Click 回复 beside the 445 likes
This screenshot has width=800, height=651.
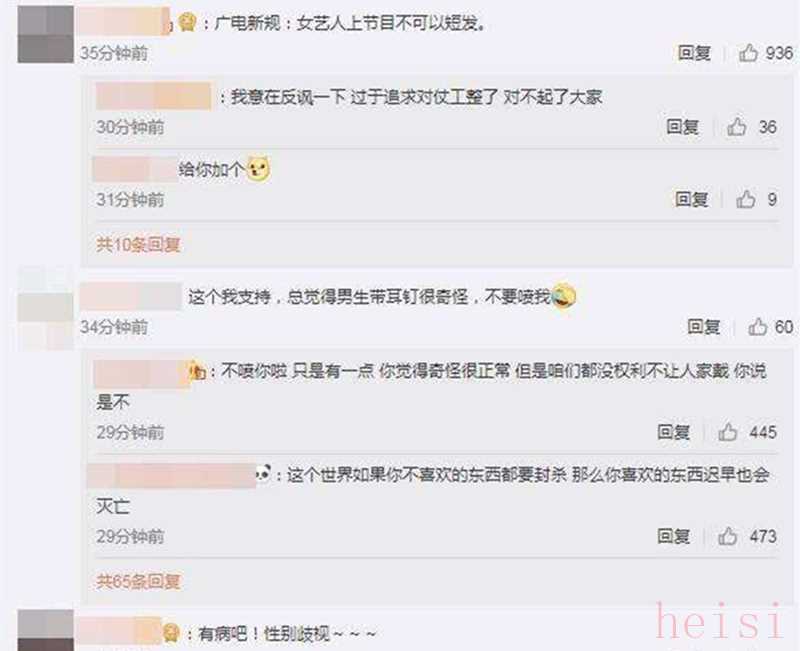coord(673,432)
